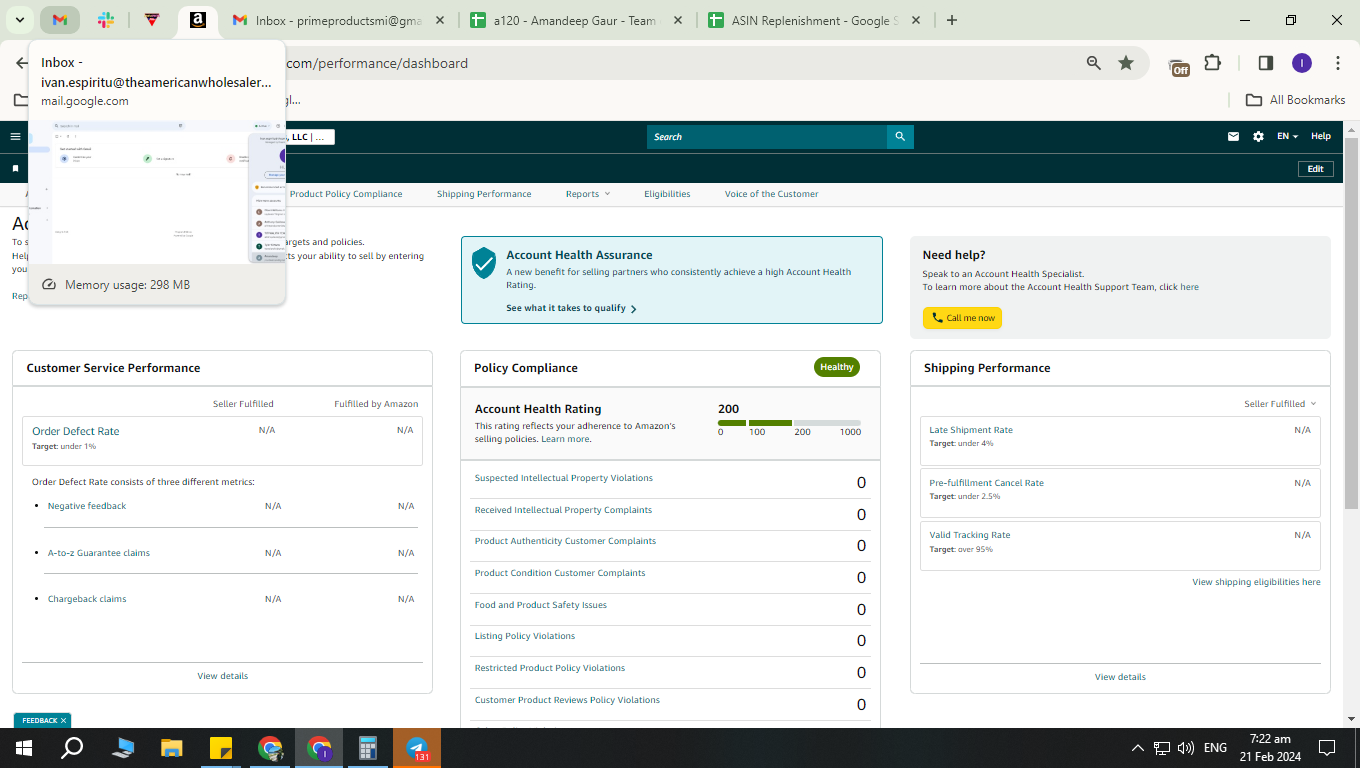
Task: Click the Learn more link under Account Health Rating
Action: pos(565,439)
